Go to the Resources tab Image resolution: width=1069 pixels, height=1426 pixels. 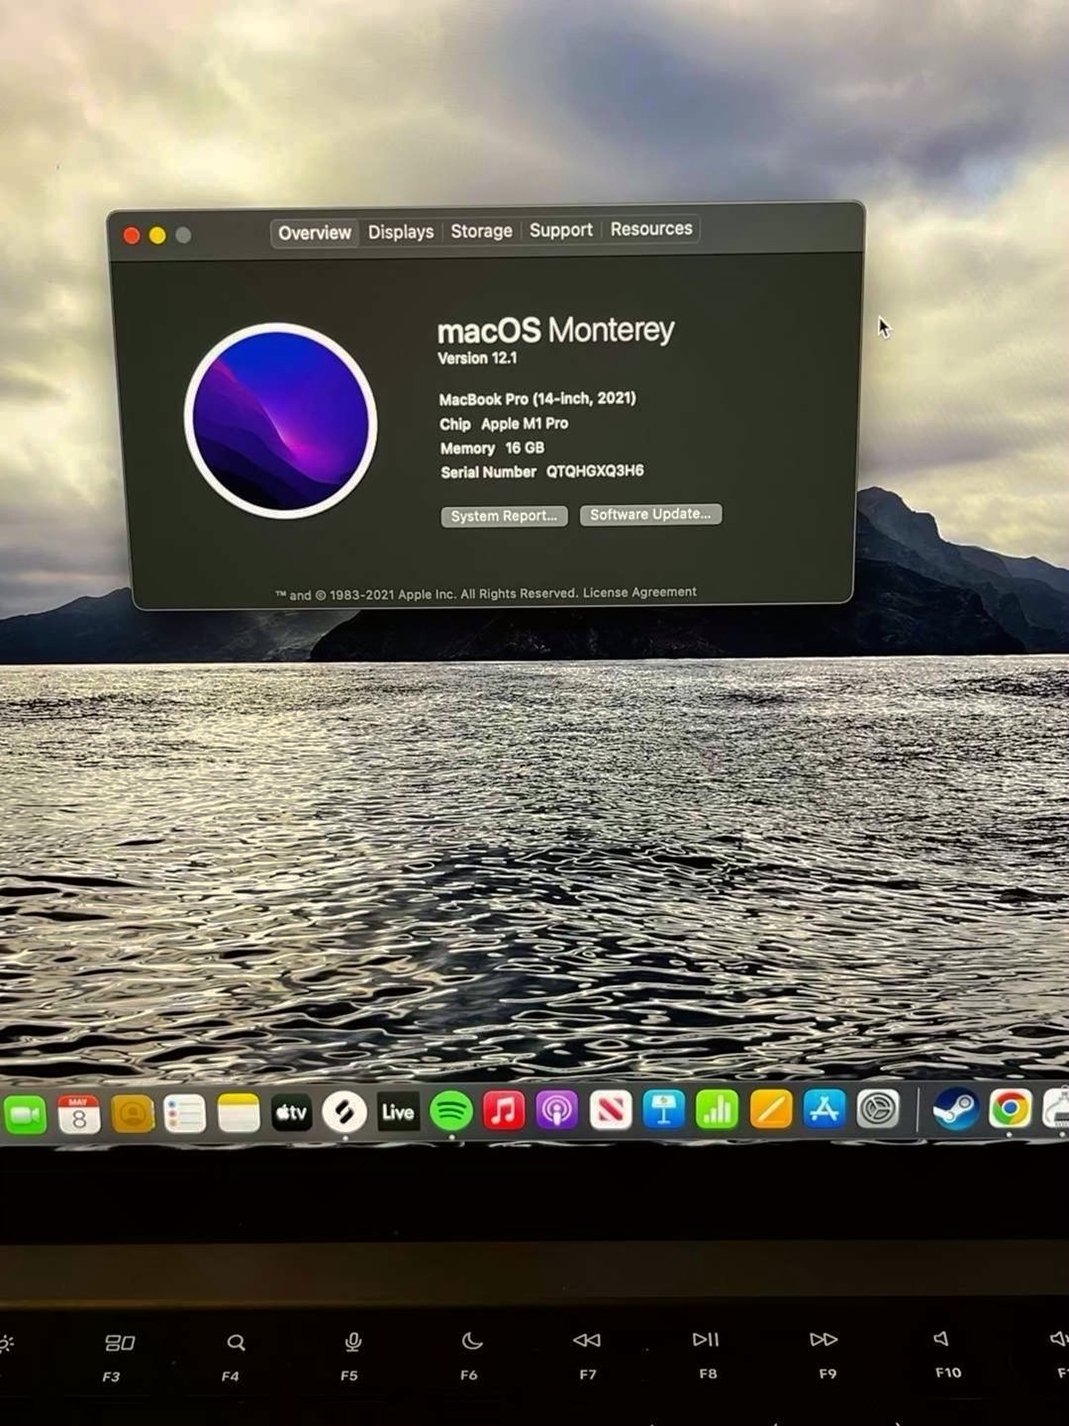651,229
